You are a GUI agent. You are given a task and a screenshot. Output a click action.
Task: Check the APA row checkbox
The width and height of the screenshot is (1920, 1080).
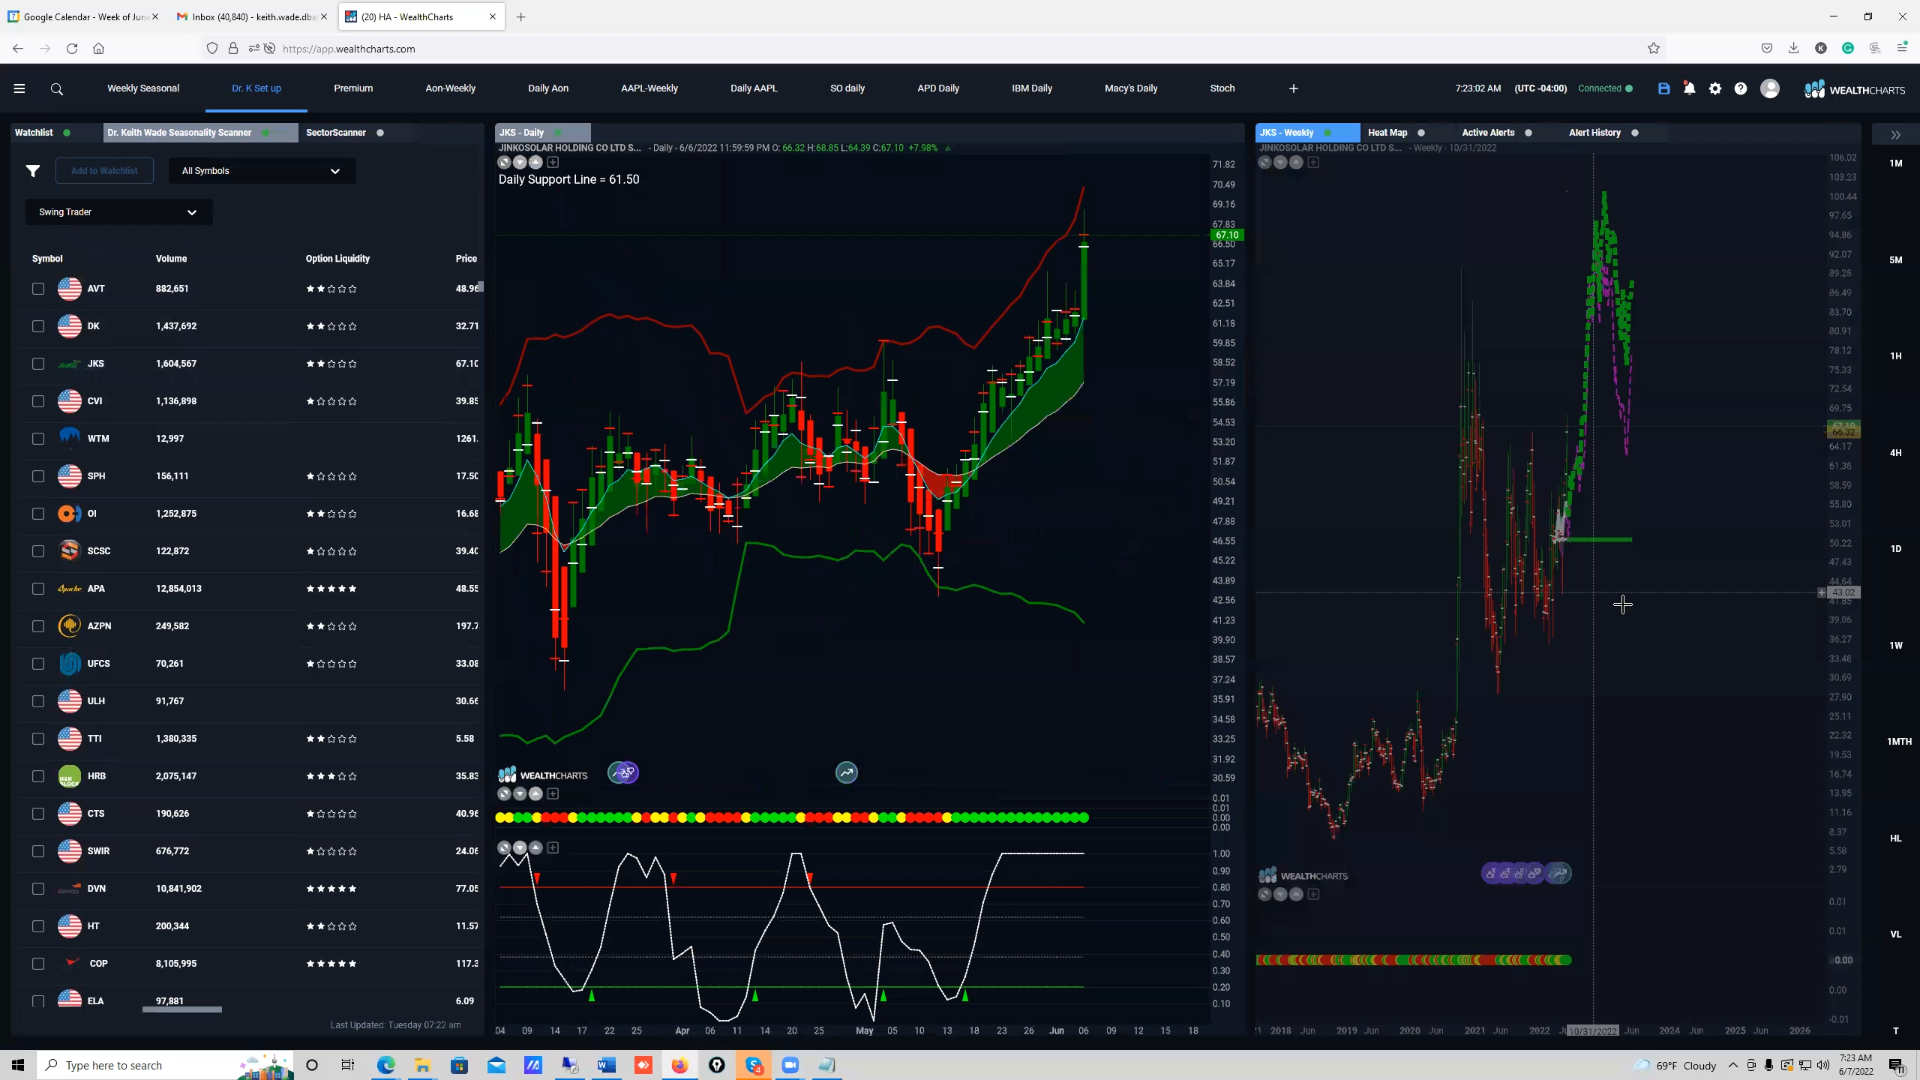[38, 589]
